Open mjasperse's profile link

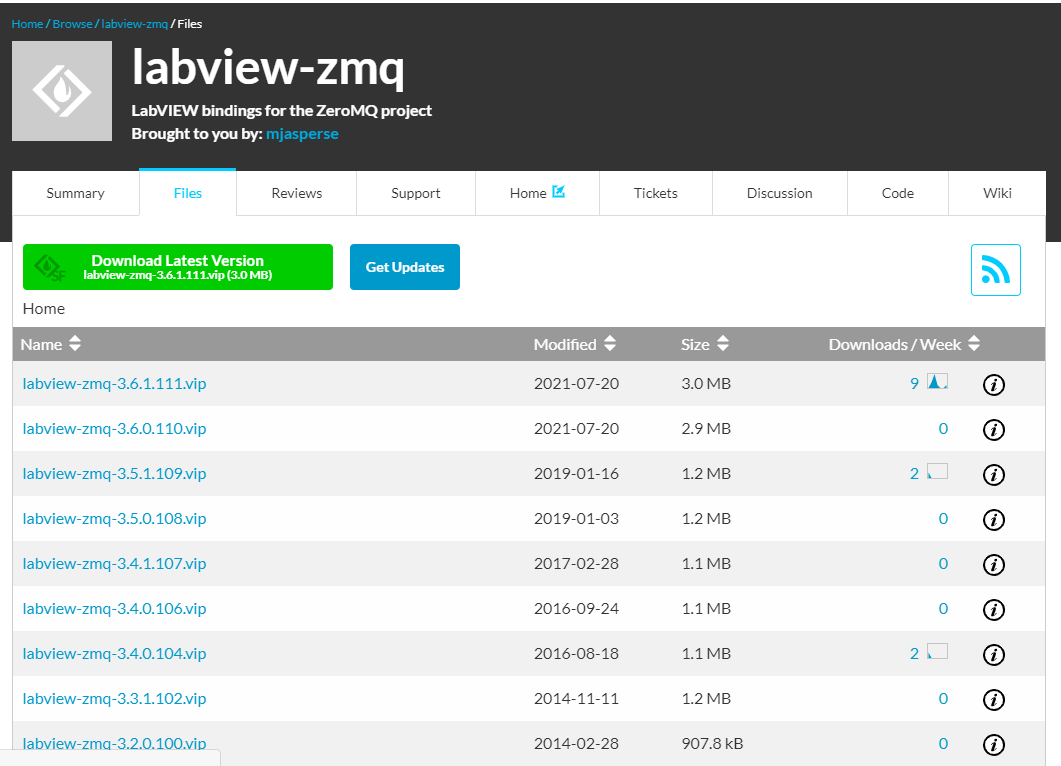coord(302,132)
